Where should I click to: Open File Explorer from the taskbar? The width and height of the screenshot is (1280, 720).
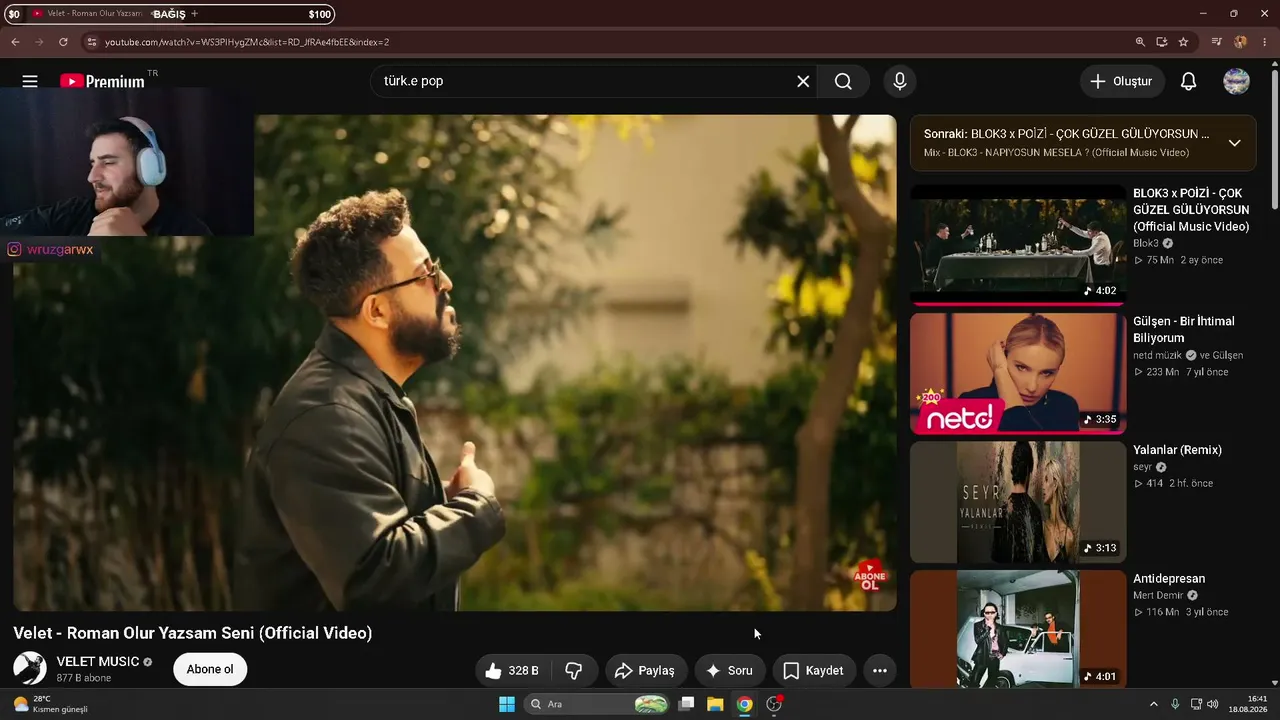pyautogui.click(x=715, y=704)
